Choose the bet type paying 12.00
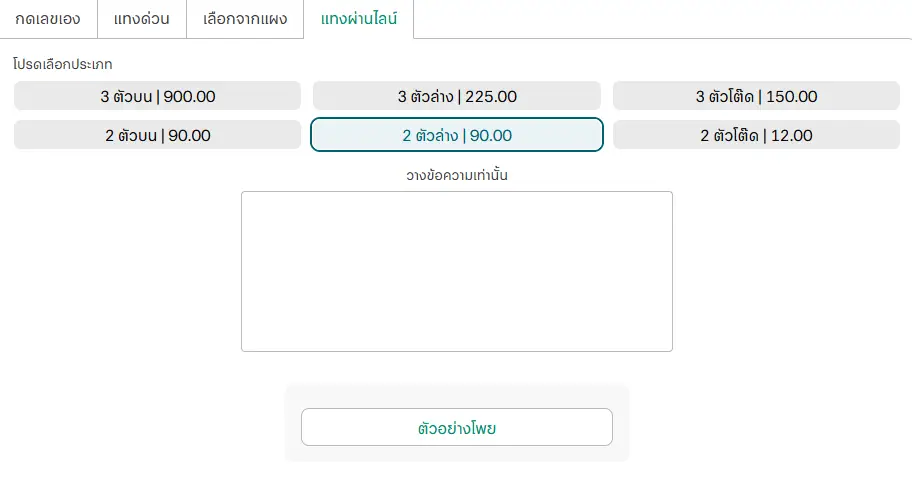This screenshot has width=912, height=486. [756, 135]
